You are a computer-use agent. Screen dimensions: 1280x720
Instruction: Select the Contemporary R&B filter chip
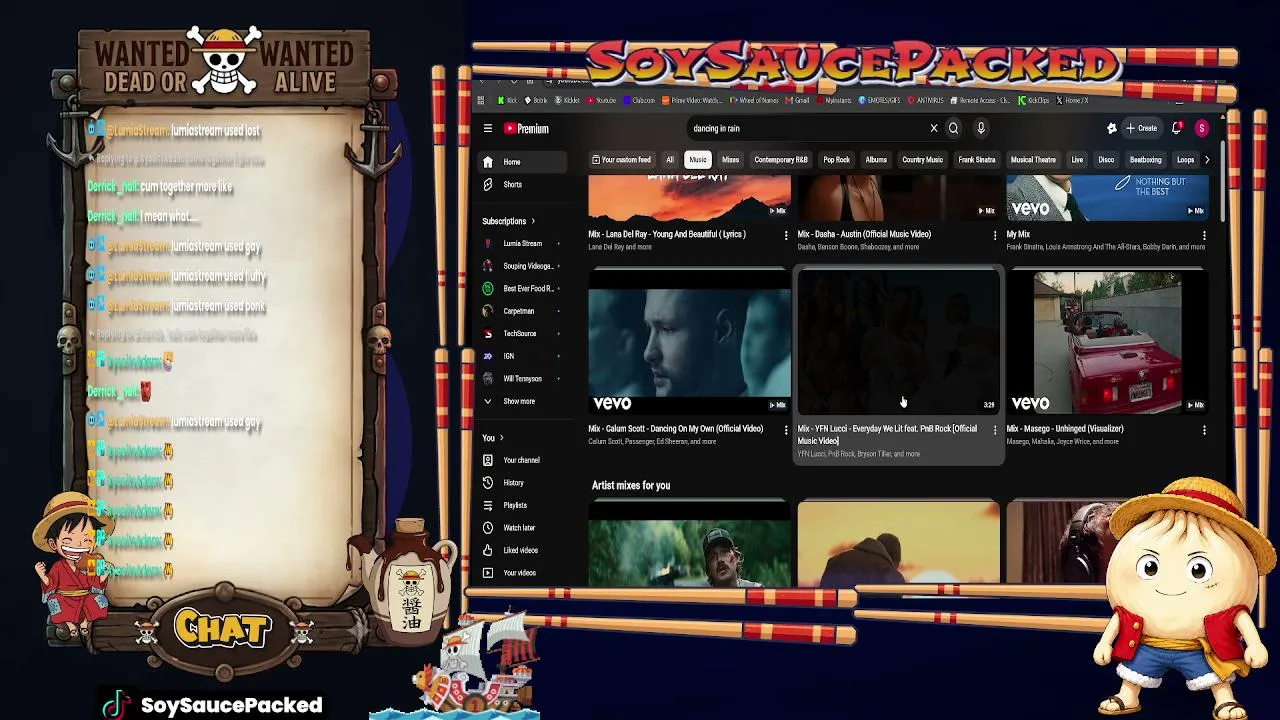(x=781, y=160)
